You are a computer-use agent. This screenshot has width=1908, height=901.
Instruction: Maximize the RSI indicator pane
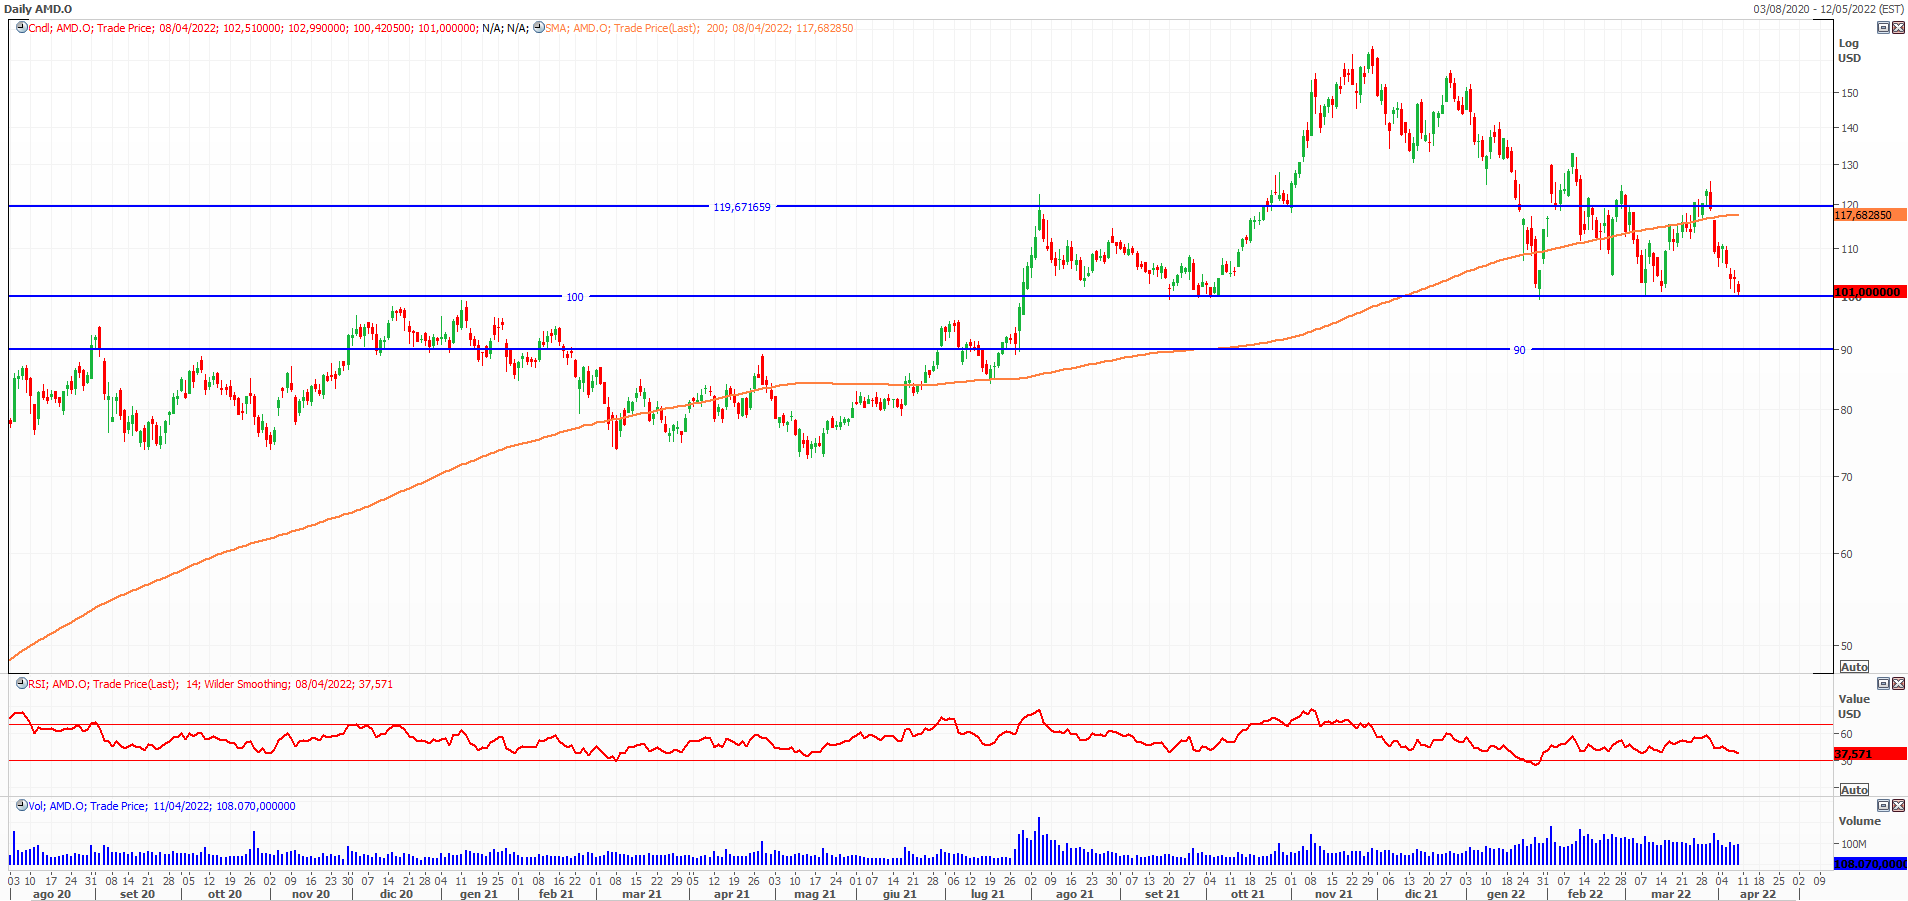1883,684
